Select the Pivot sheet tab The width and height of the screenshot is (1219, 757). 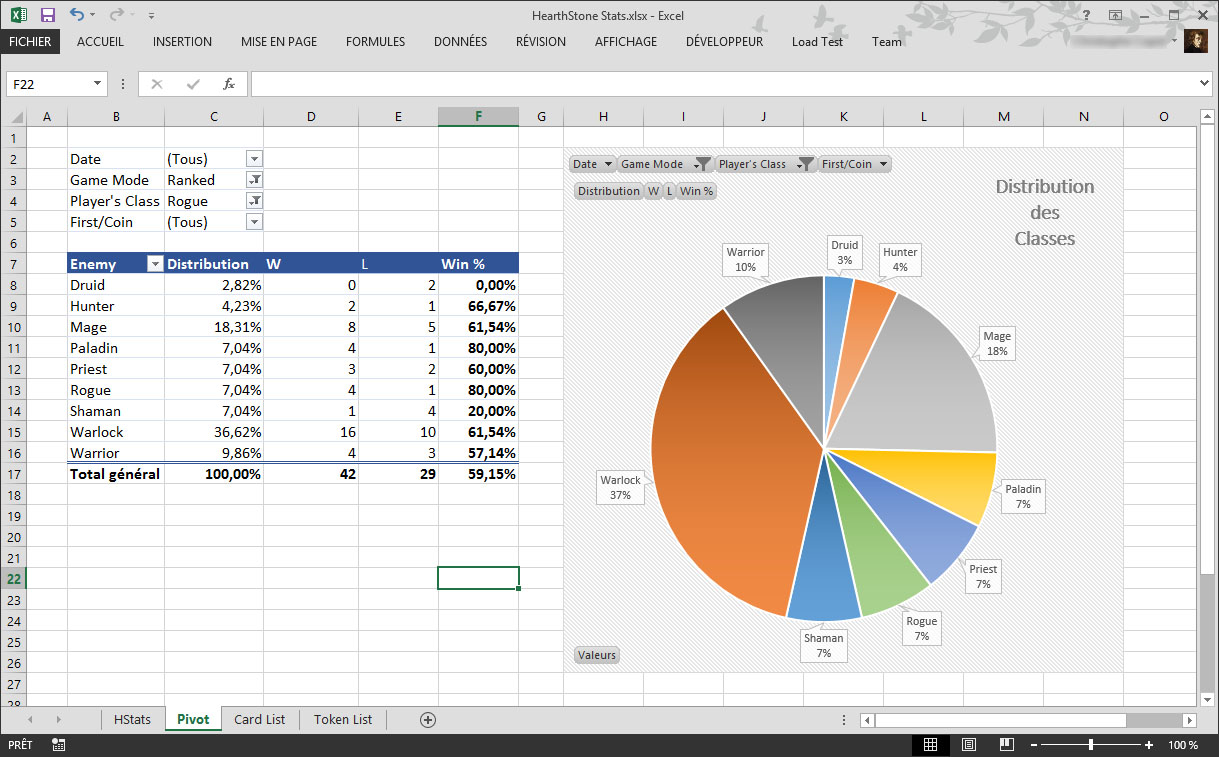(193, 719)
